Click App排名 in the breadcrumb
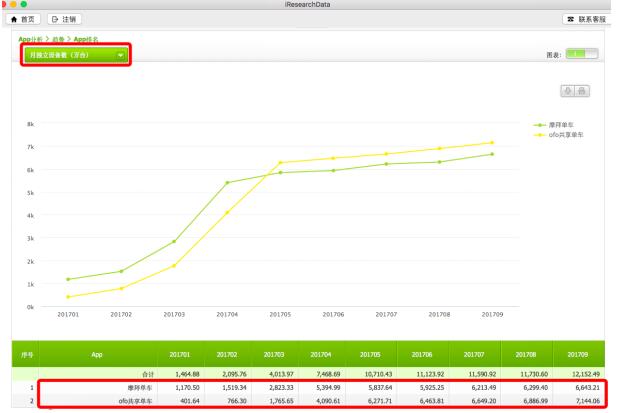 (86, 39)
